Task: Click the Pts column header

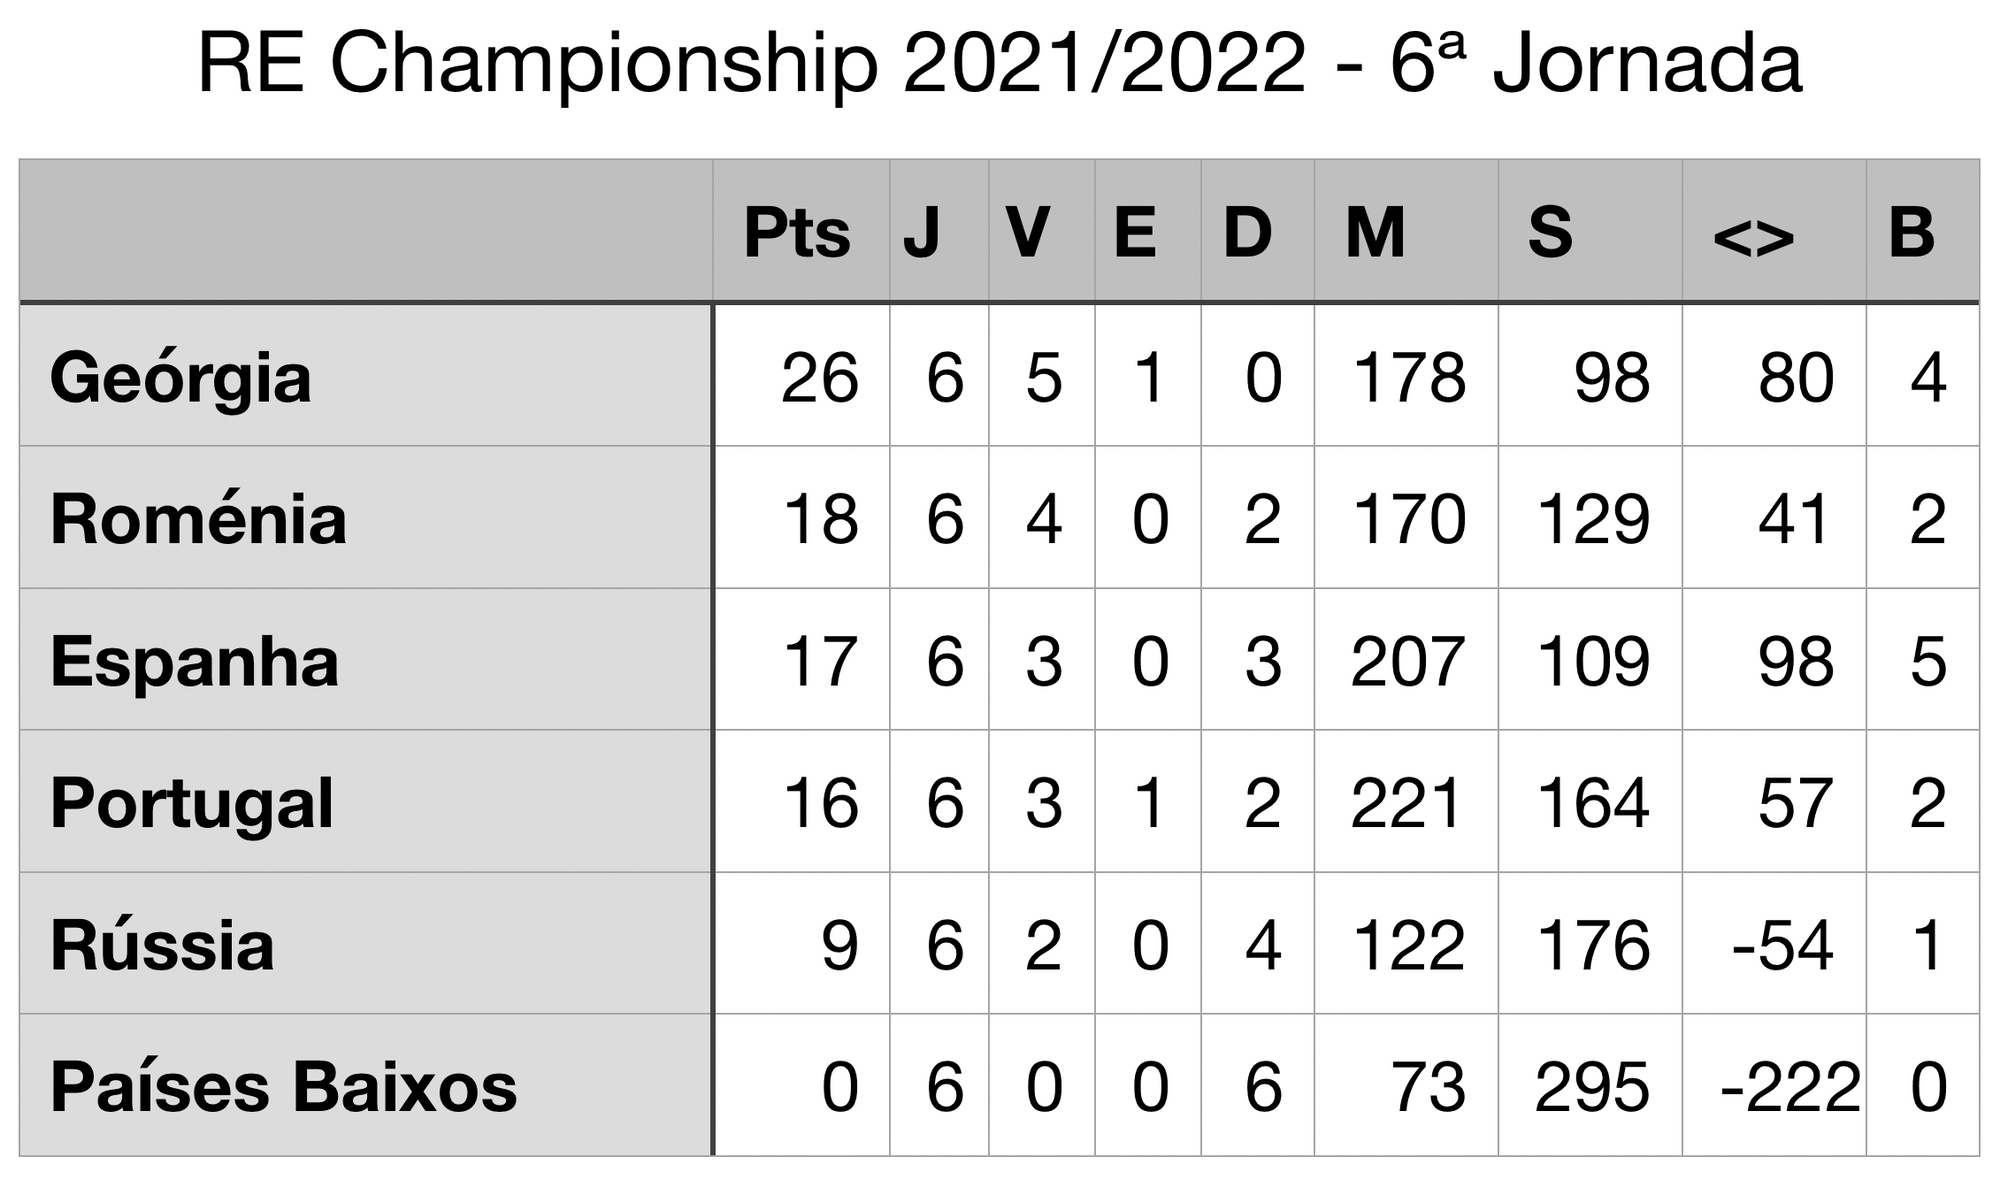Action: point(797,233)
